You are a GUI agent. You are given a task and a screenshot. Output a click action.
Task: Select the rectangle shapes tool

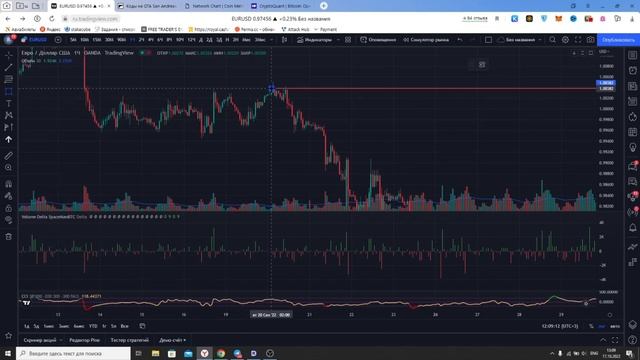click(9, 91)
